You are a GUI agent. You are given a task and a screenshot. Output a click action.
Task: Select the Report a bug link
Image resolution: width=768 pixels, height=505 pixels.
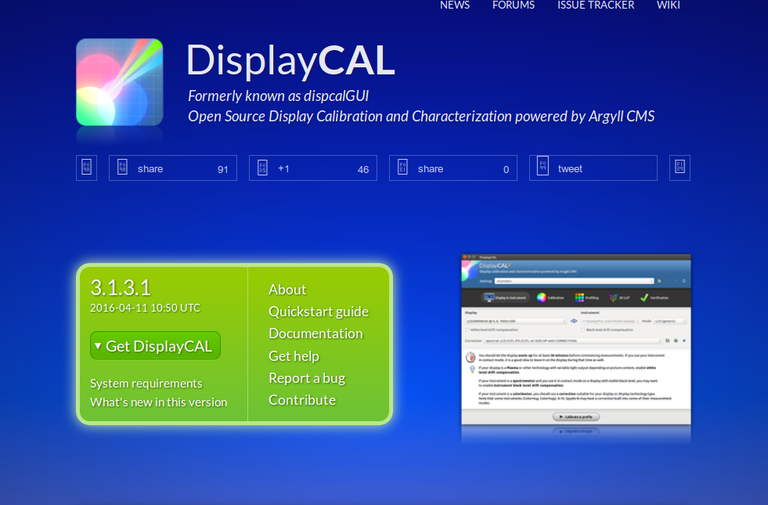[x=307, y=378]
